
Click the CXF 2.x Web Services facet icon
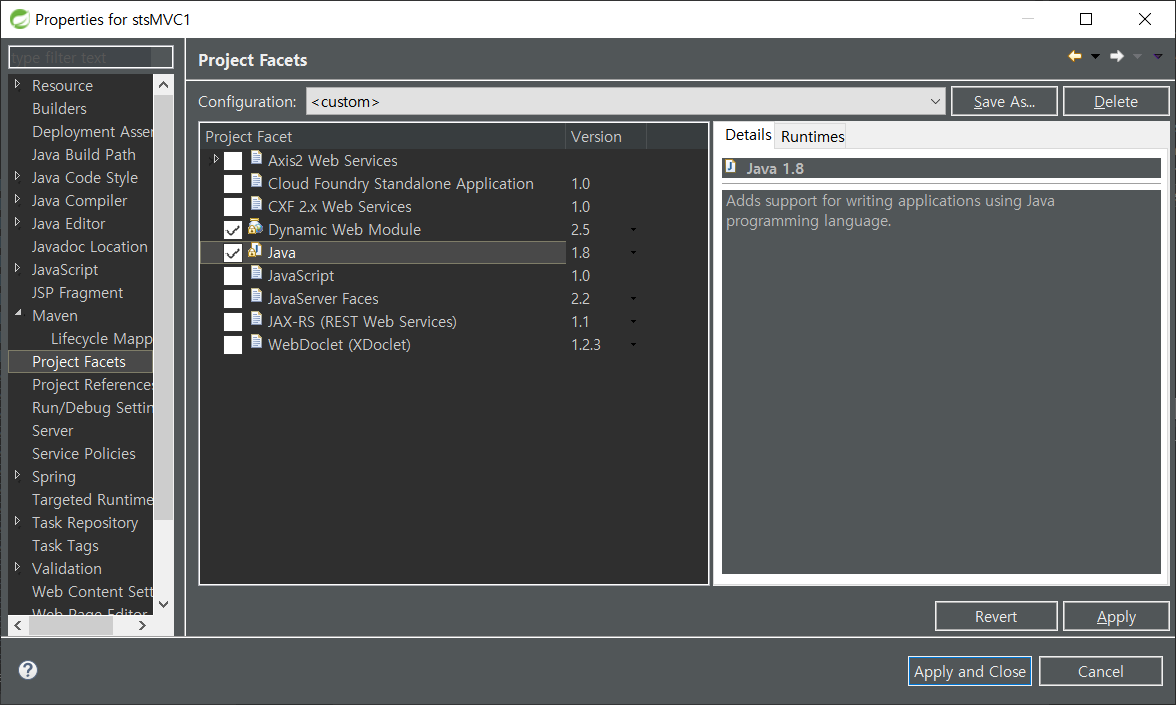click(x=256, y=205)
